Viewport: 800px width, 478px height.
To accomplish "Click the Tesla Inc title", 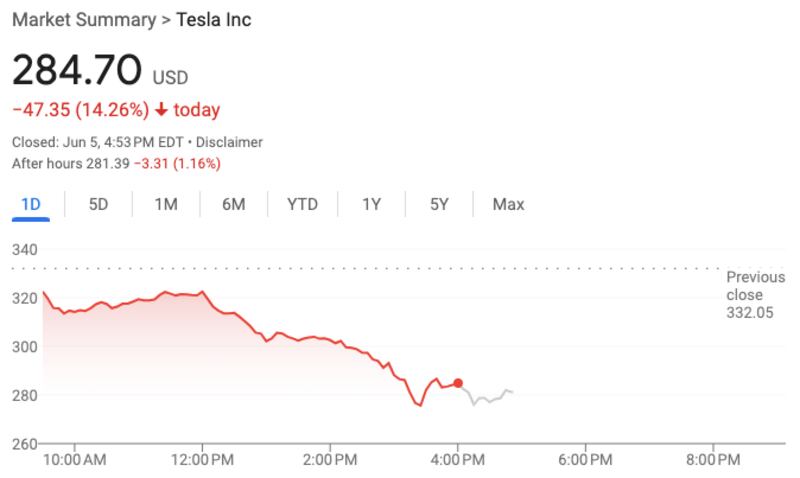I will click(x=213, y=20).
